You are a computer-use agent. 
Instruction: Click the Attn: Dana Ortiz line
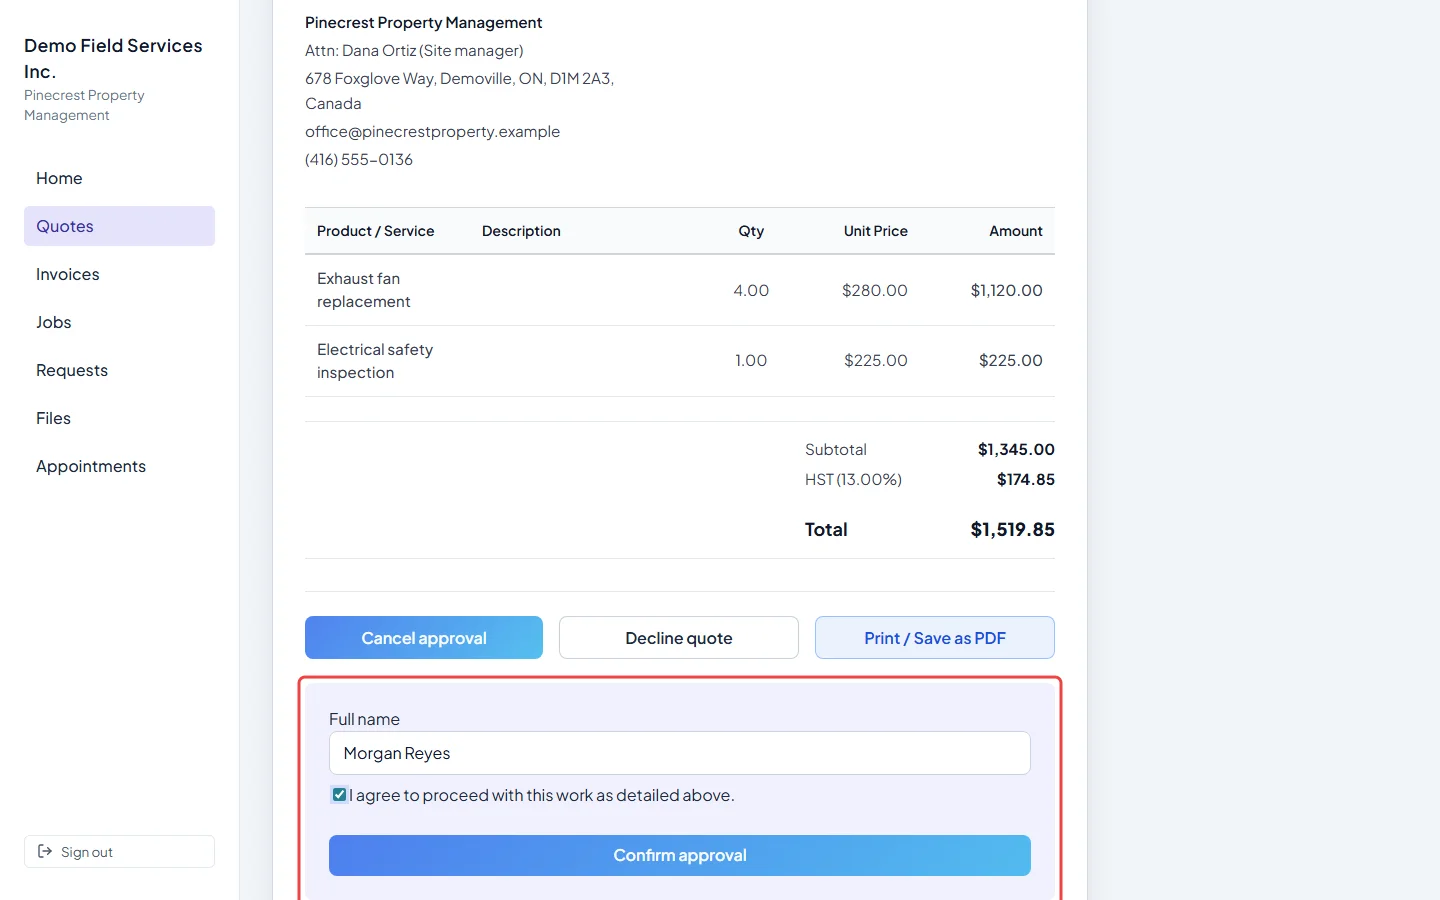click(414, 50)
